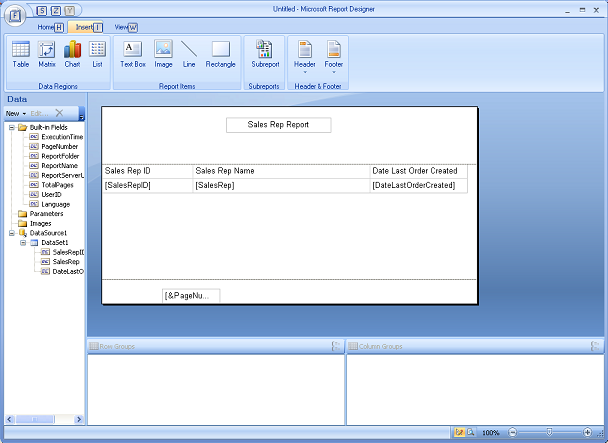Adjust the zoom slider handle

tap(549, 432)
